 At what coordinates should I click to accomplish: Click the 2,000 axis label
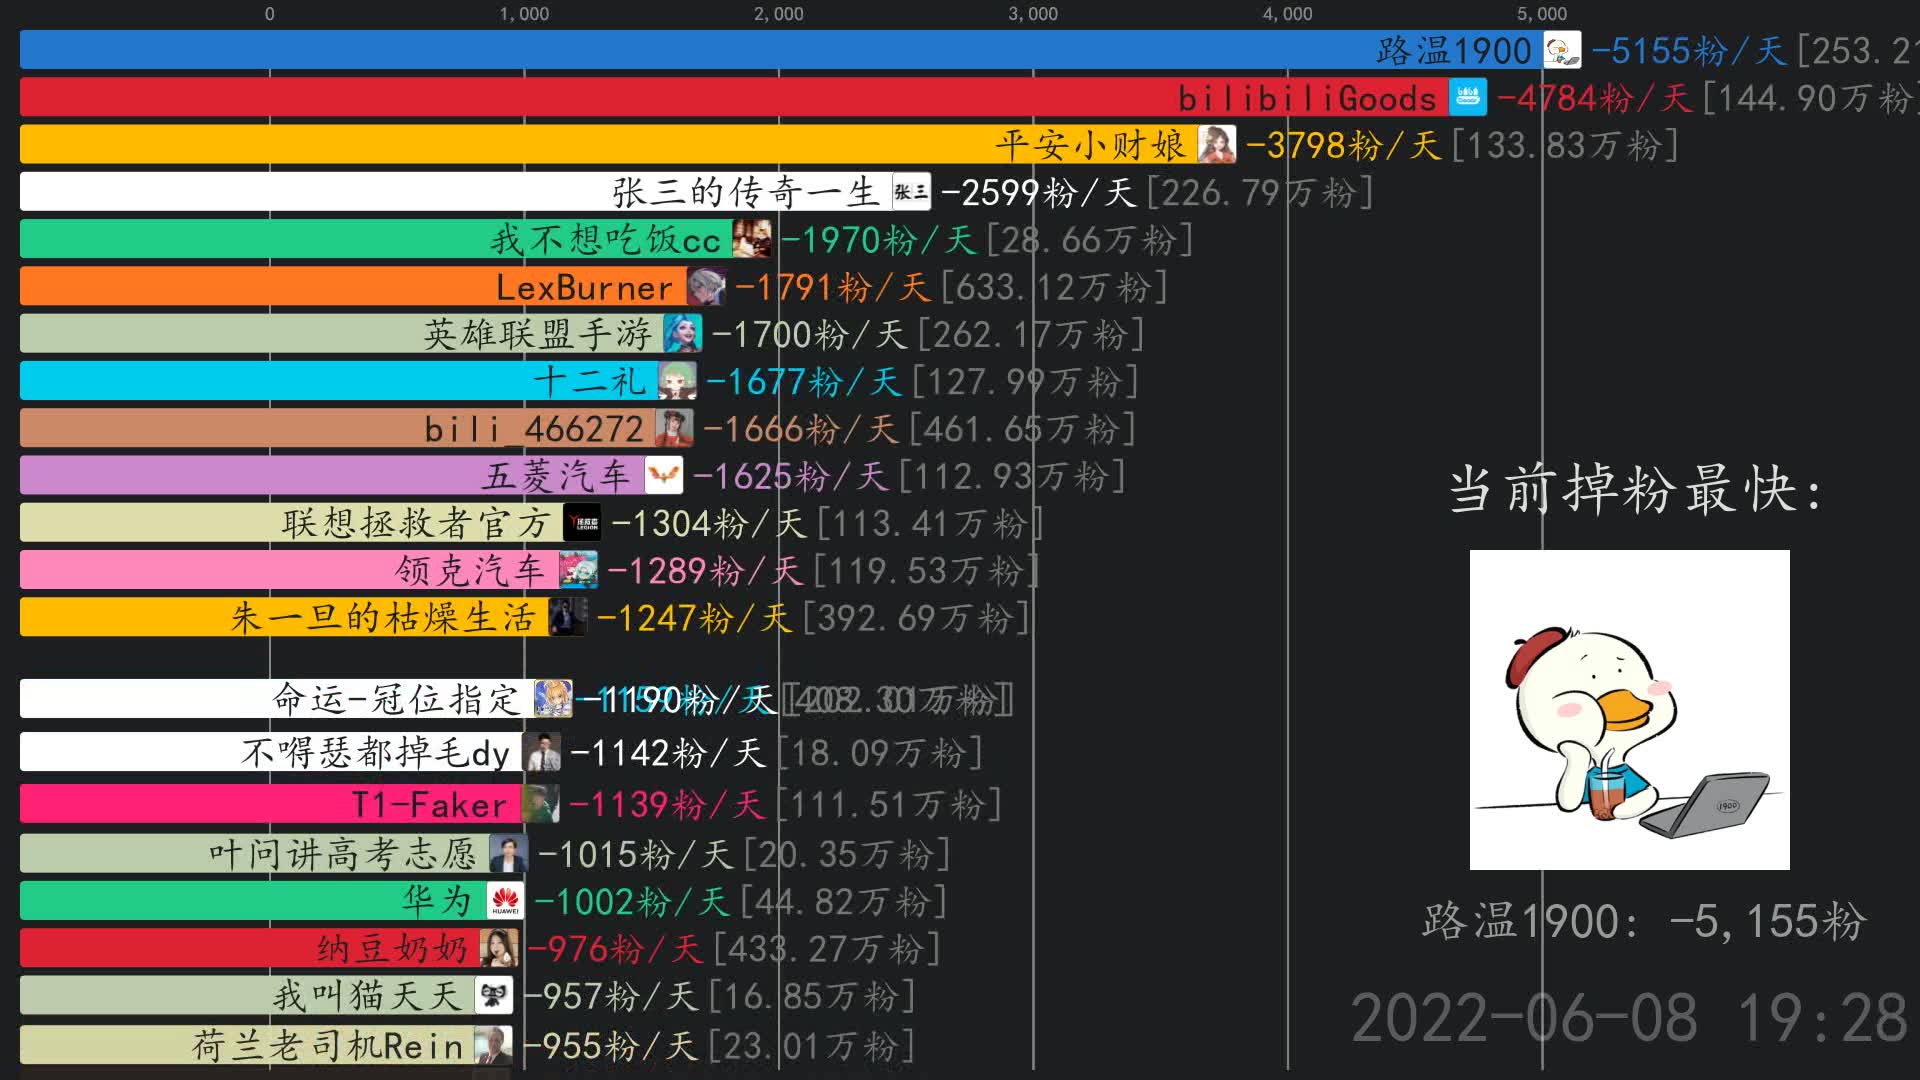[x=779, y=14]
